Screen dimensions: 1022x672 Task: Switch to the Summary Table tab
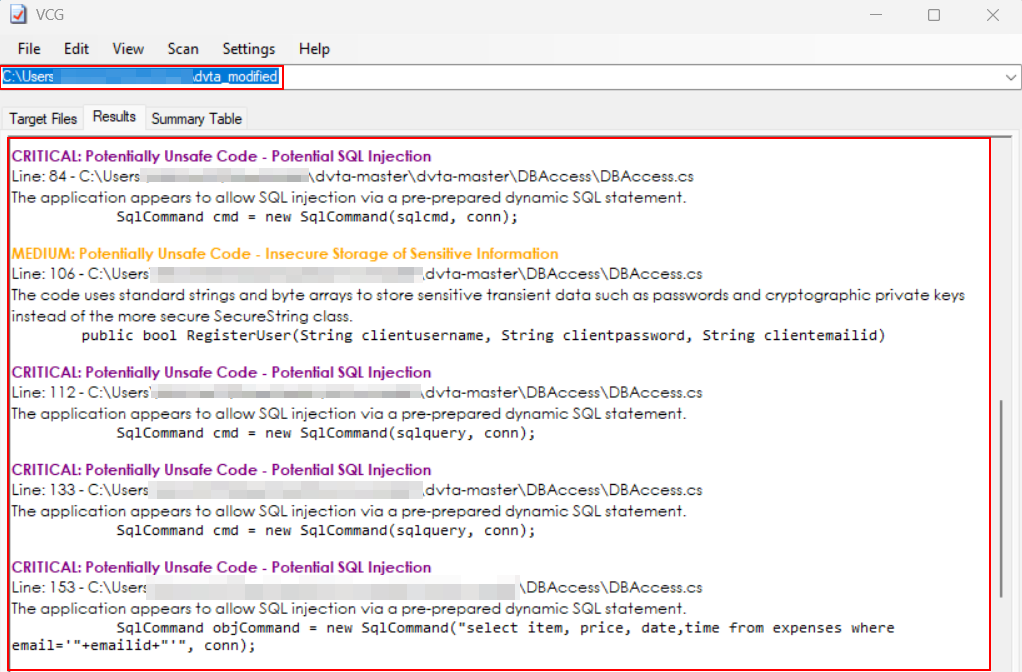[196, 118]
